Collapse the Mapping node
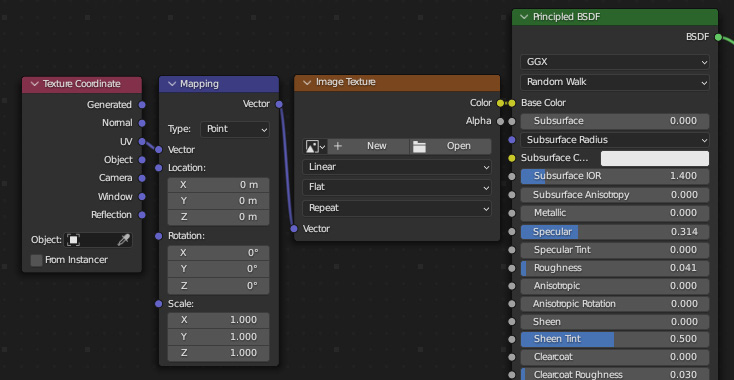 click(172, 84)
